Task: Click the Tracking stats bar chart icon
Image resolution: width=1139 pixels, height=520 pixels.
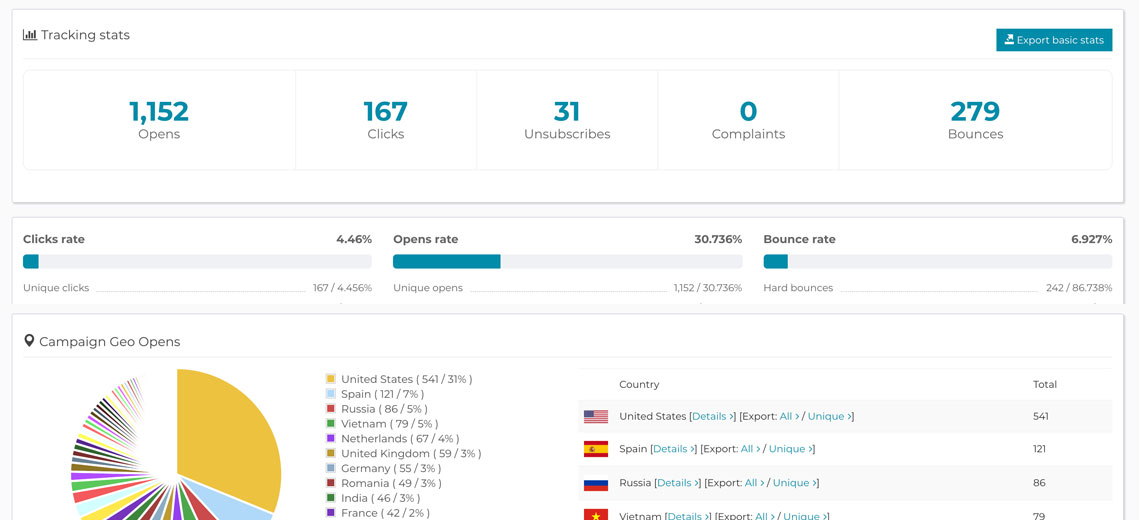Action: pyautogui.click(x=30, y=34)
